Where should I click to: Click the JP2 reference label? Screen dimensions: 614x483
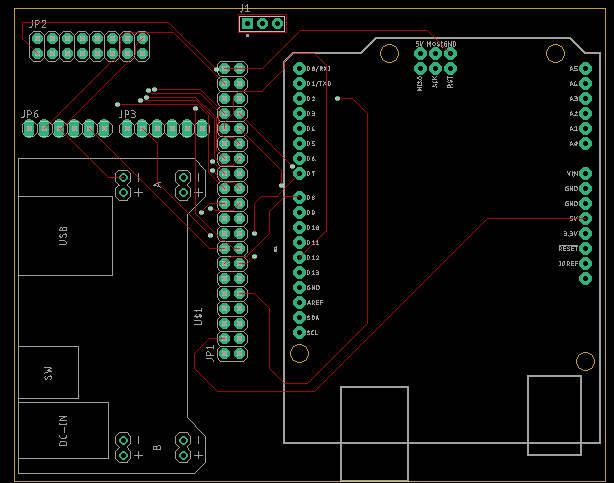coord(38,24)
